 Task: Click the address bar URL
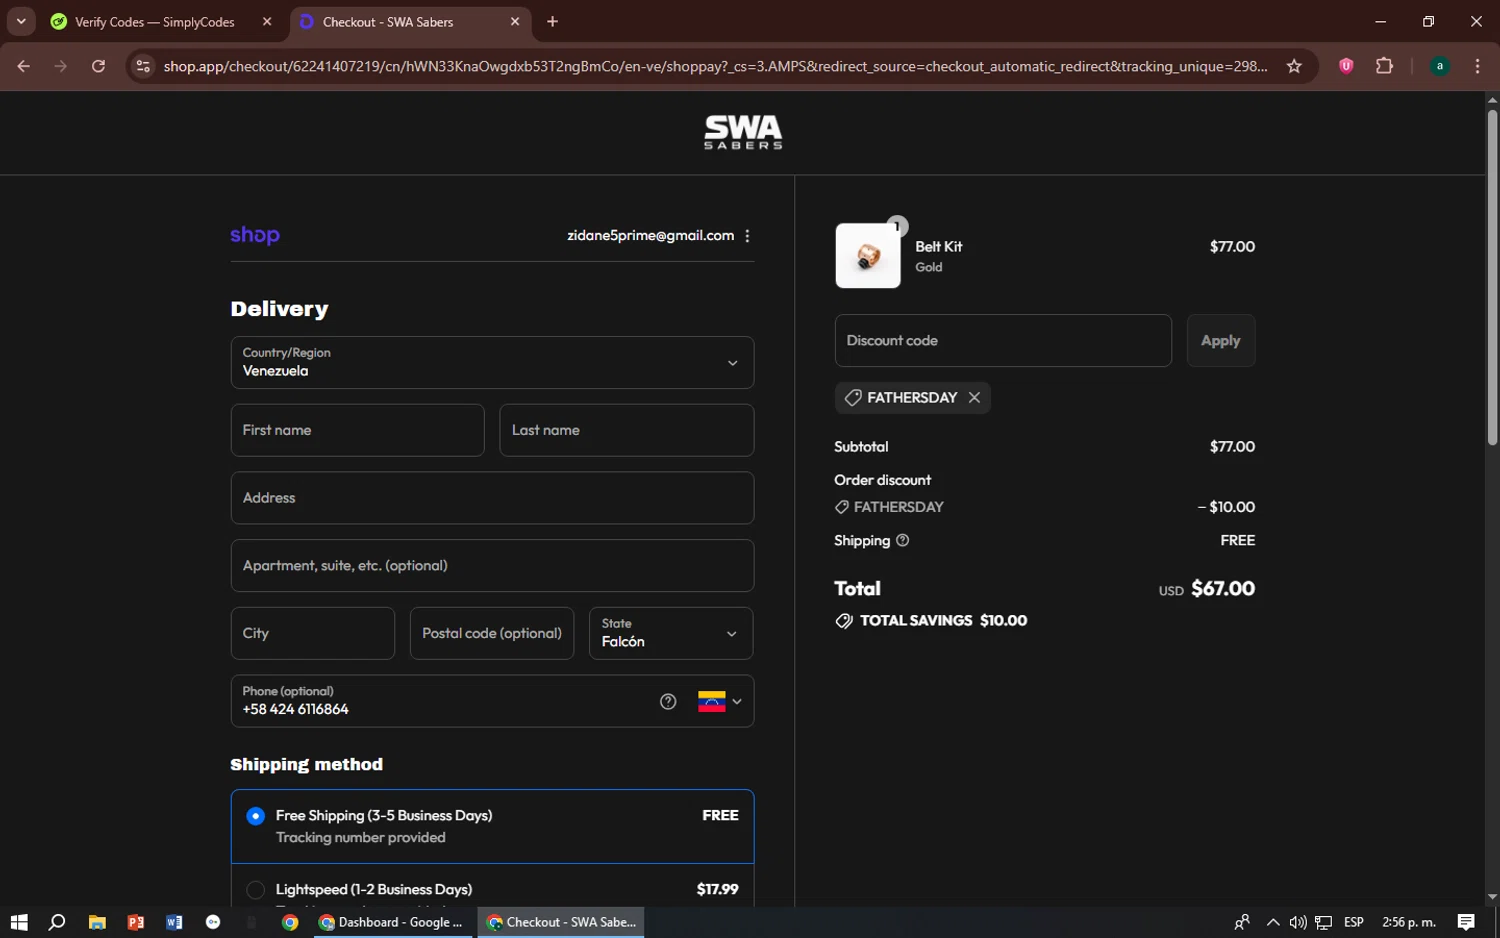[x=715, y=66]
